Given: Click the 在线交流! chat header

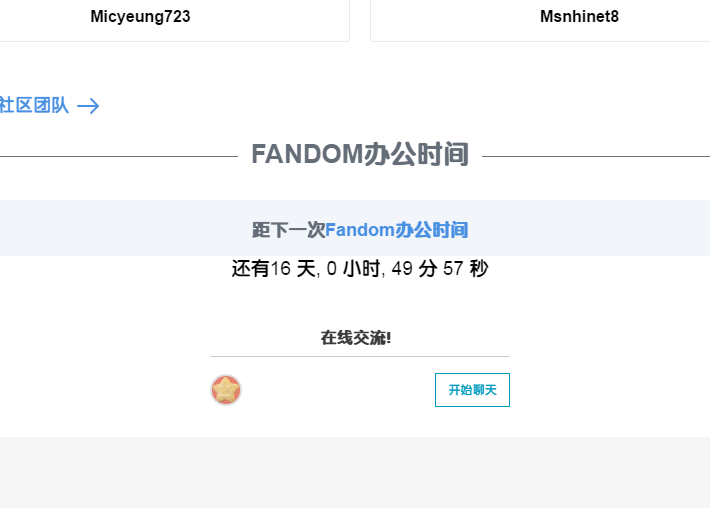Looking at the screenshot, I should tap(356, 338).
